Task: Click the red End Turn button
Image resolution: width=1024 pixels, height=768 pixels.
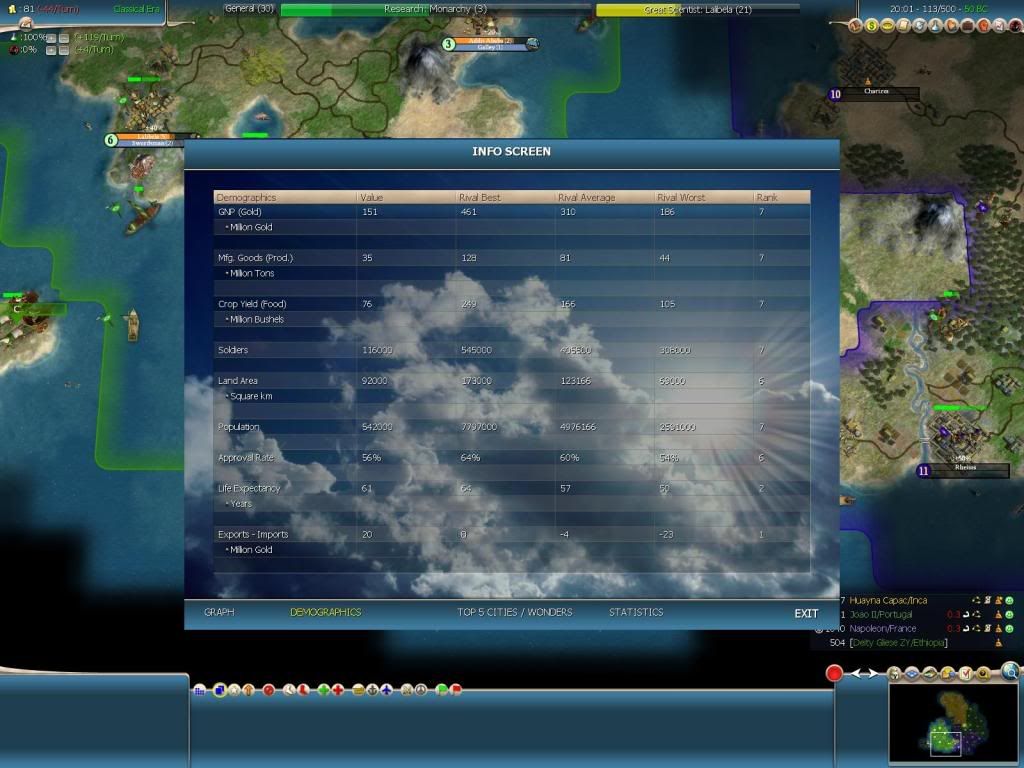Action: coord(834,673)
